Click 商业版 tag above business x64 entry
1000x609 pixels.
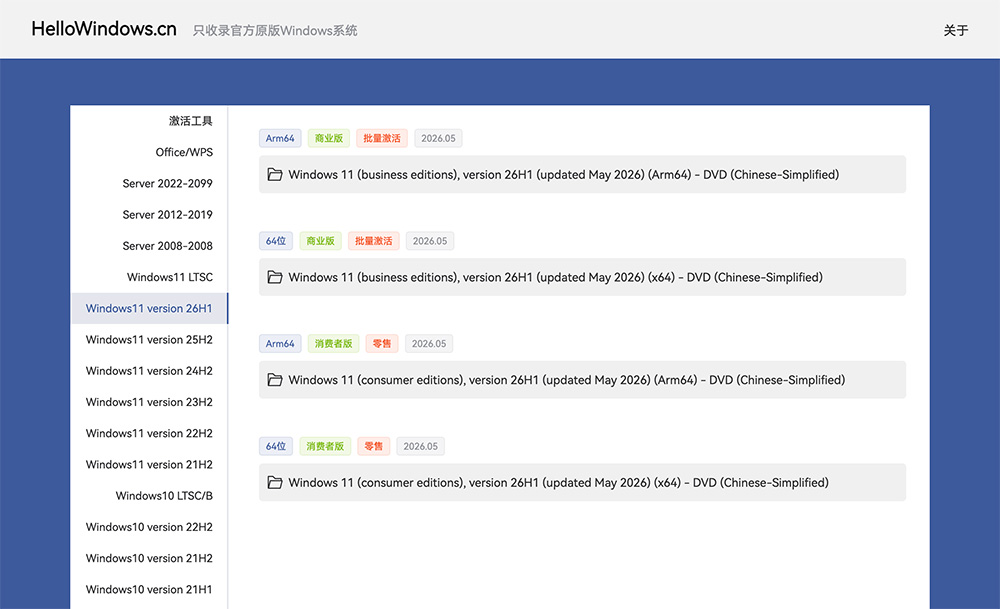[320, 240]
